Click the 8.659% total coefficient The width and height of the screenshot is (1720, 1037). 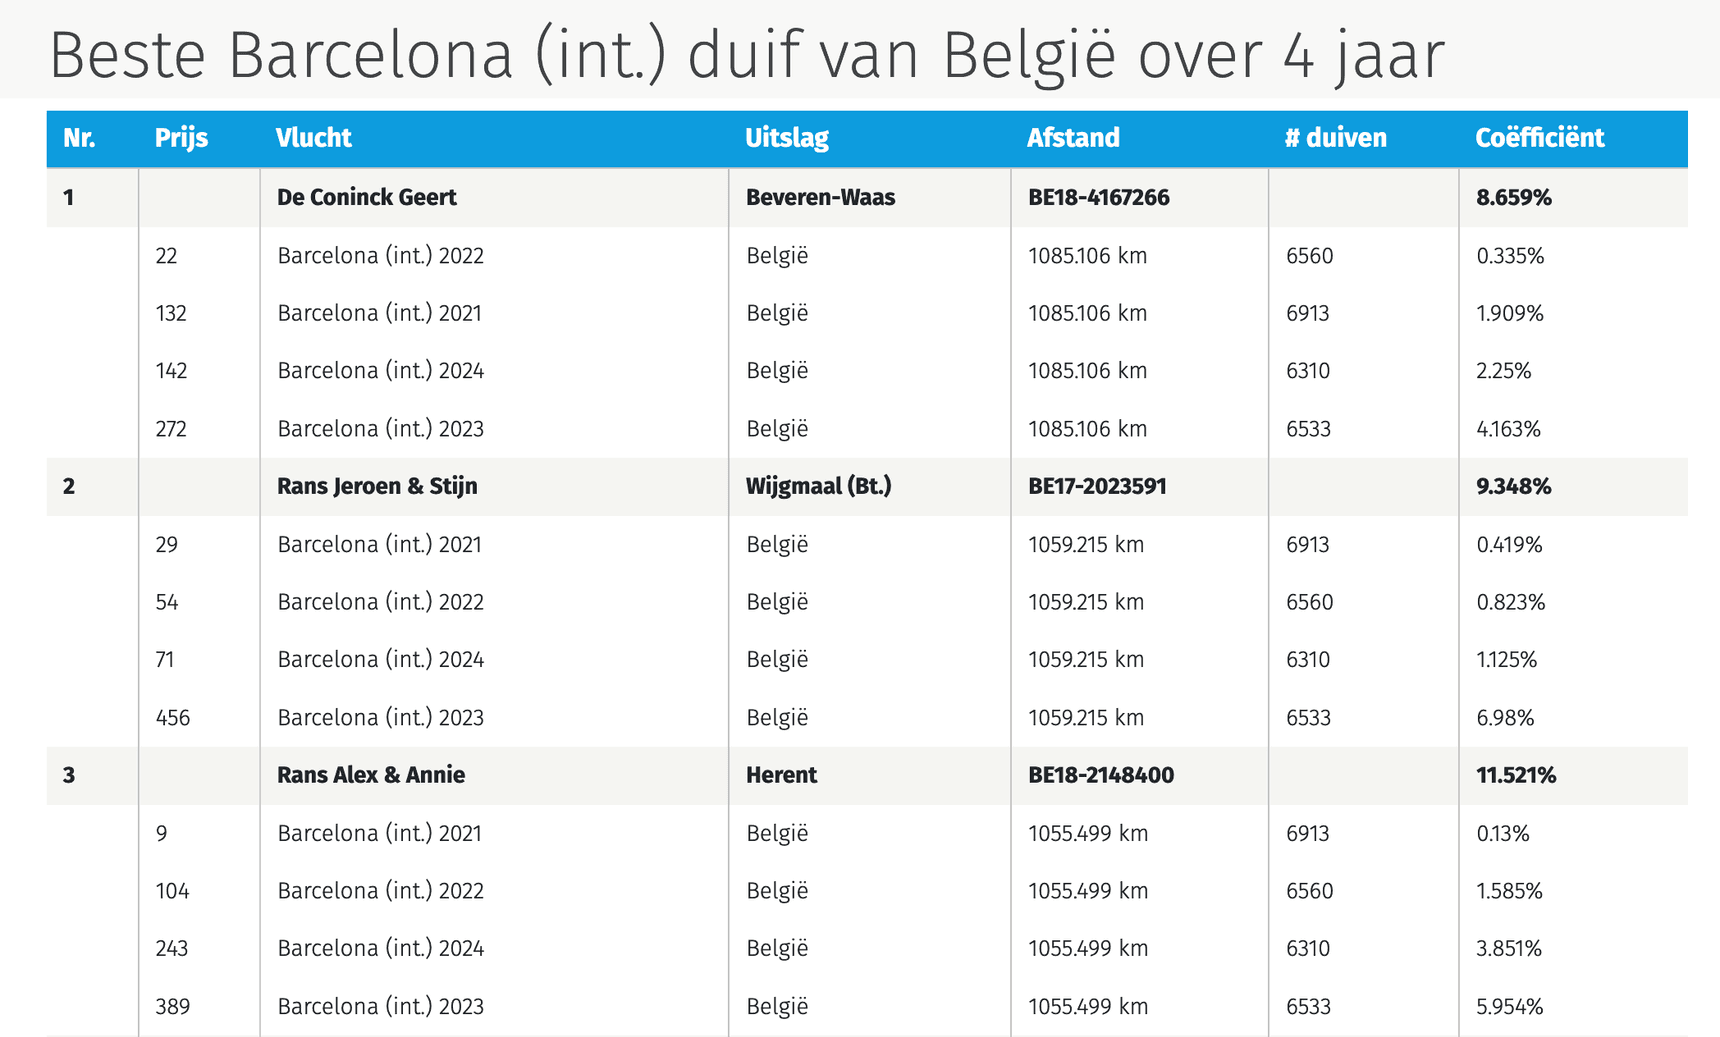(1513, 198)
